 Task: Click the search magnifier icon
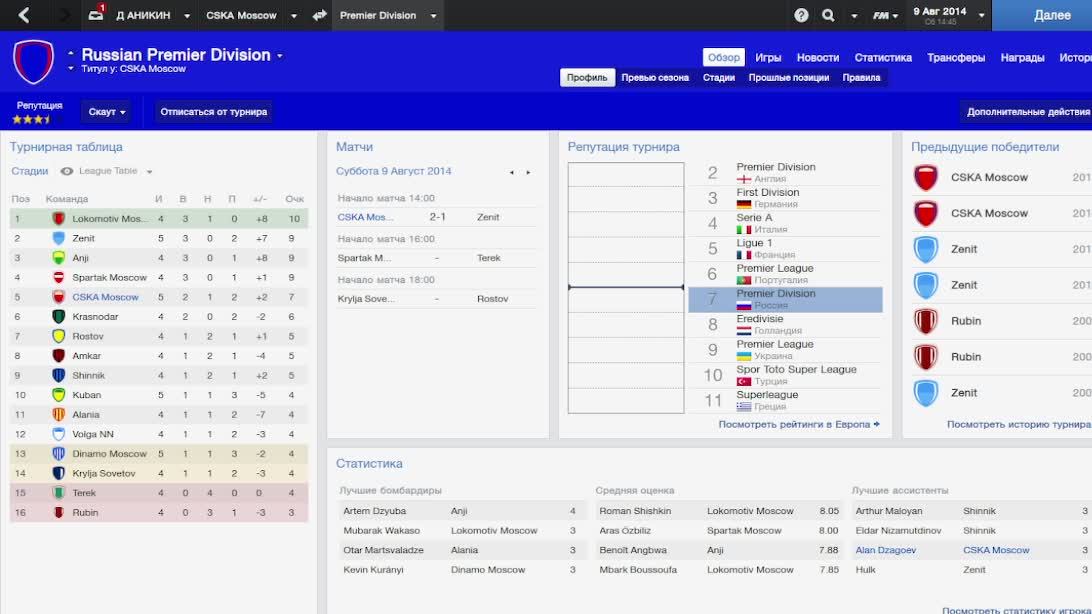(x=828, y=15)
